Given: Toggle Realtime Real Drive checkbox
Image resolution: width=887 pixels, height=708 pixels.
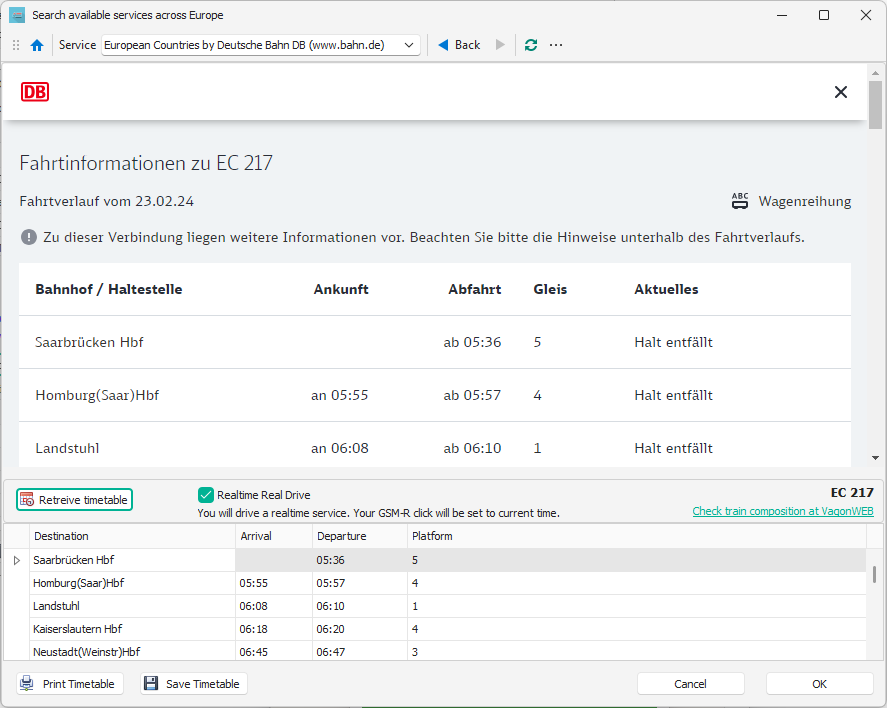Looking at the screenshot, I should coord(205,495).
